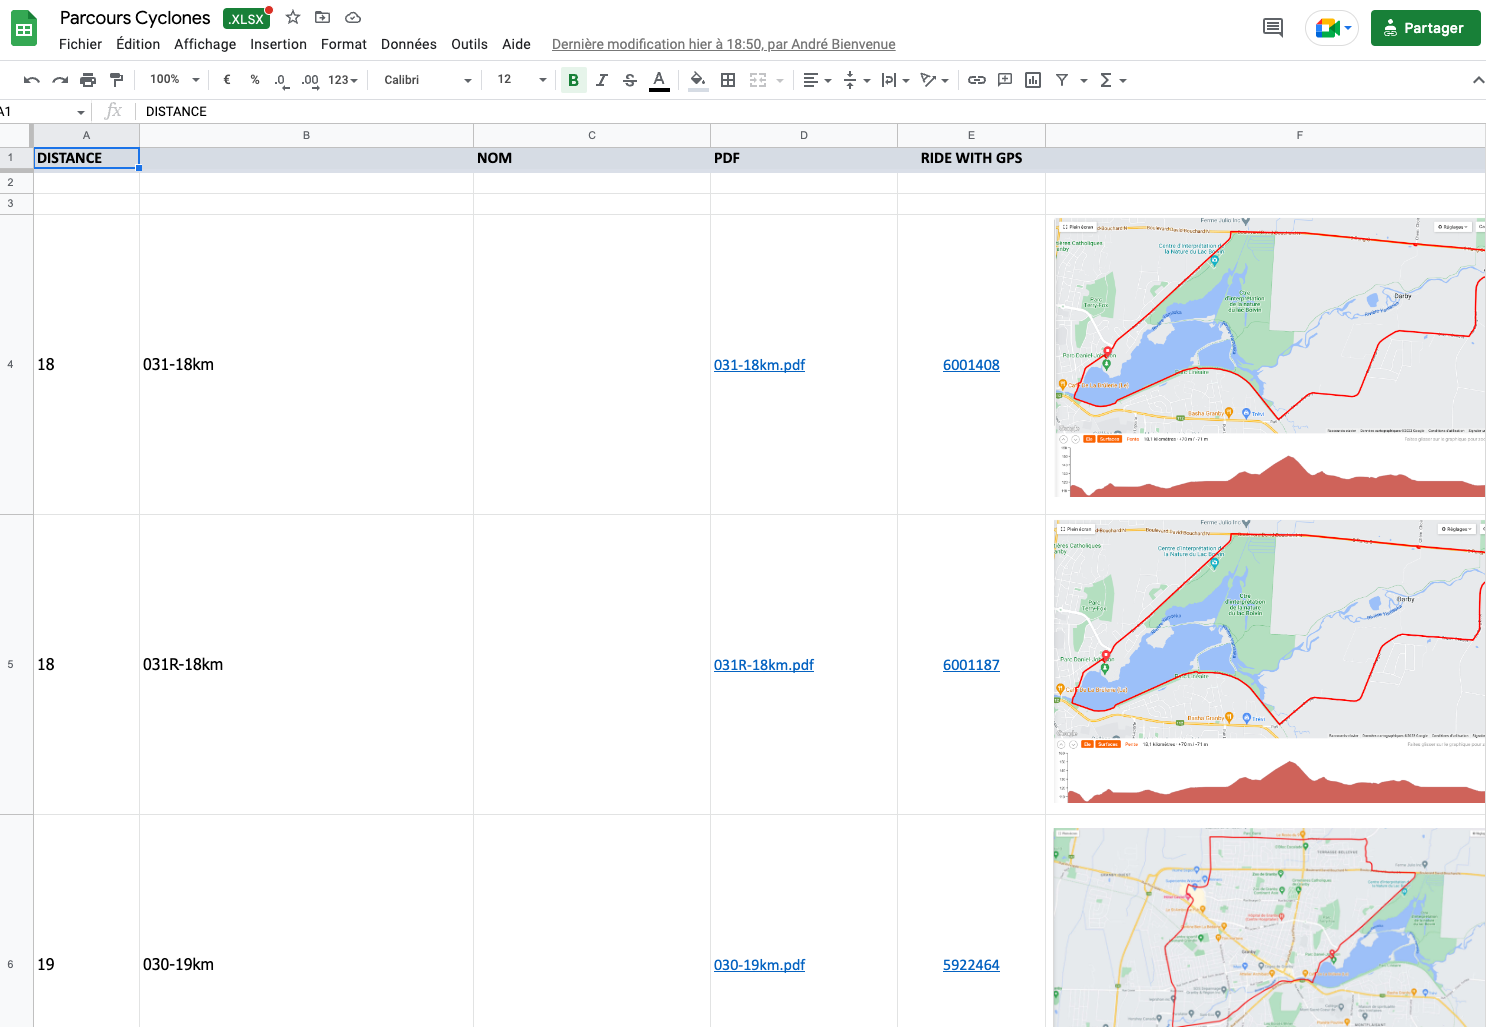Print the spreadsheet with printer icon
The height and width of the screenshot is (1027, 1486).
(88, 80)
